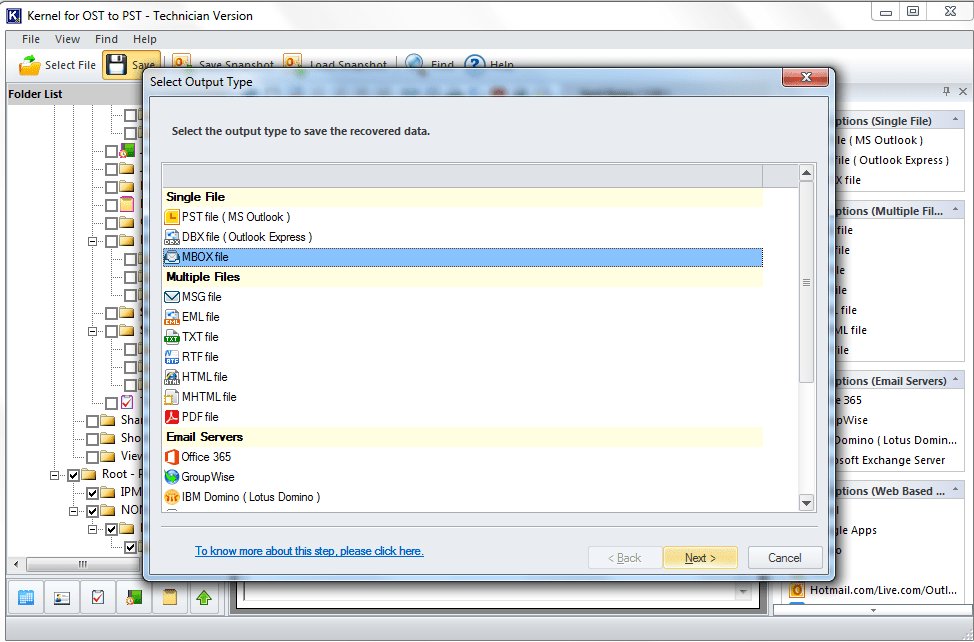974x642 pixels.
Task: Click output list scroll down arrow
Action: tap(806, 503)
